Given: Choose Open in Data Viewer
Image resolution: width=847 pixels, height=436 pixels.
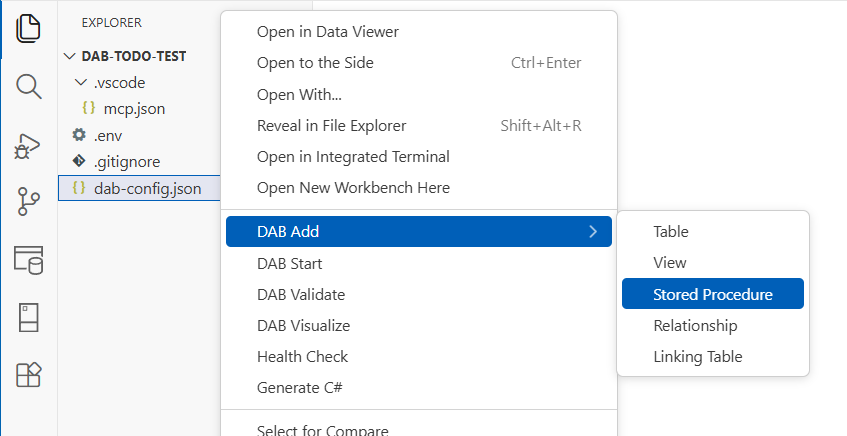Looking at the screenshot, I should tap(327, 32).
